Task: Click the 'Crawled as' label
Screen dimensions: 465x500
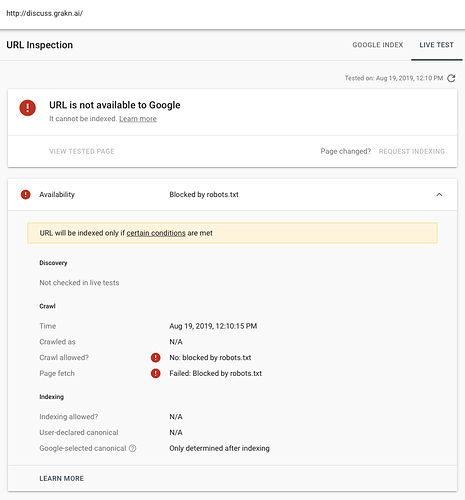Action: tap(57, 342)
